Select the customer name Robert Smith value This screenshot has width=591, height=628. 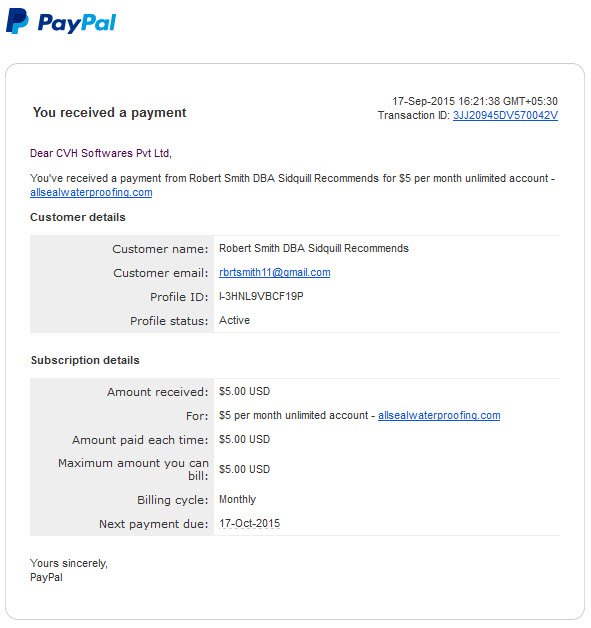pos(314,248)
